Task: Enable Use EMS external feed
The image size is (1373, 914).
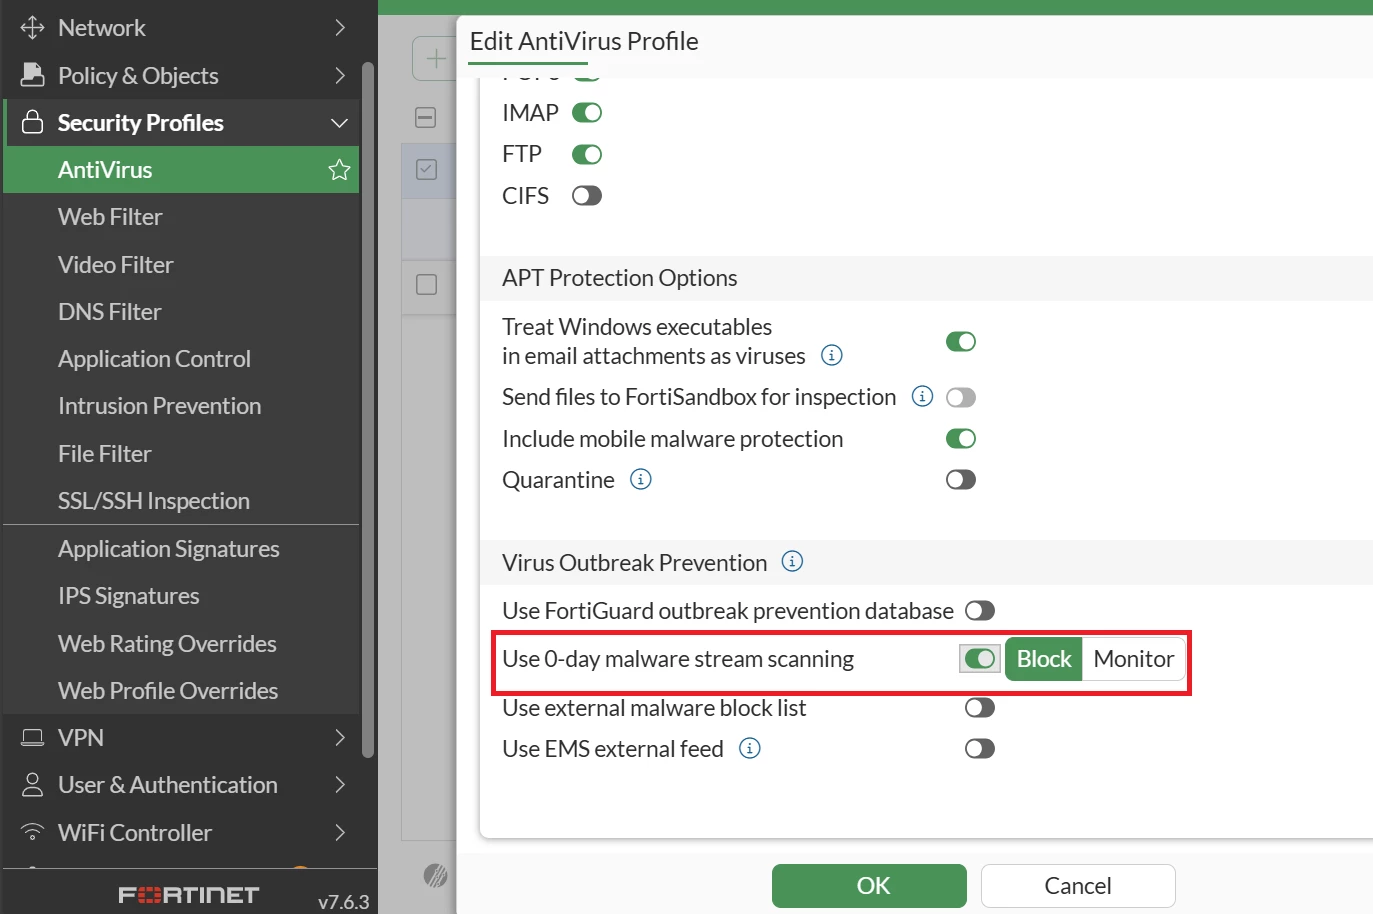Action: click(x=980, y=749)
